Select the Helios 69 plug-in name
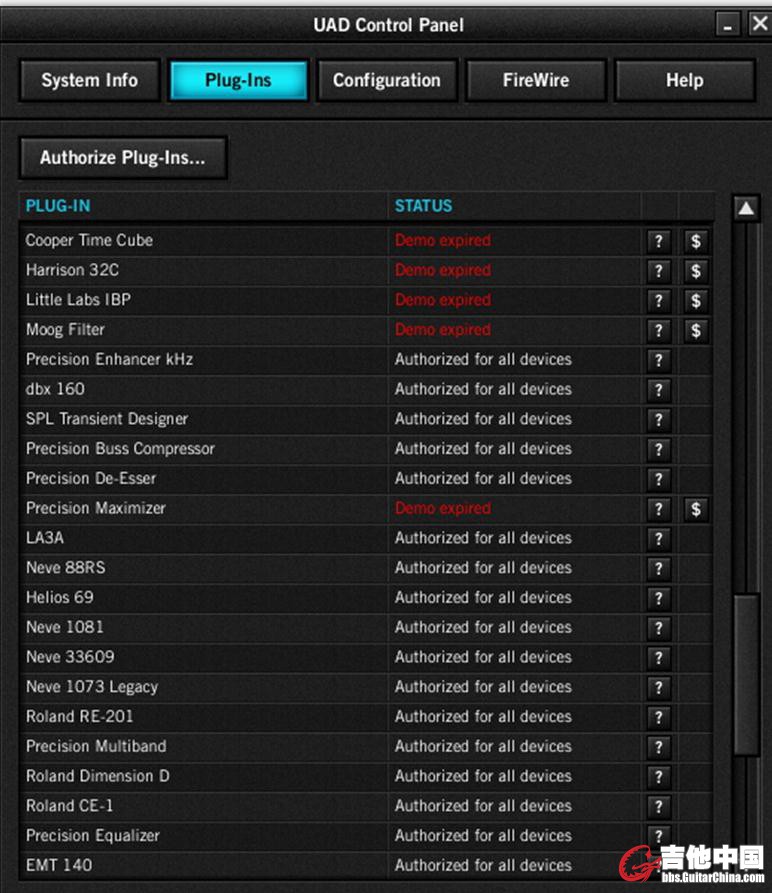The image size is (772, 893). (60, 597)
